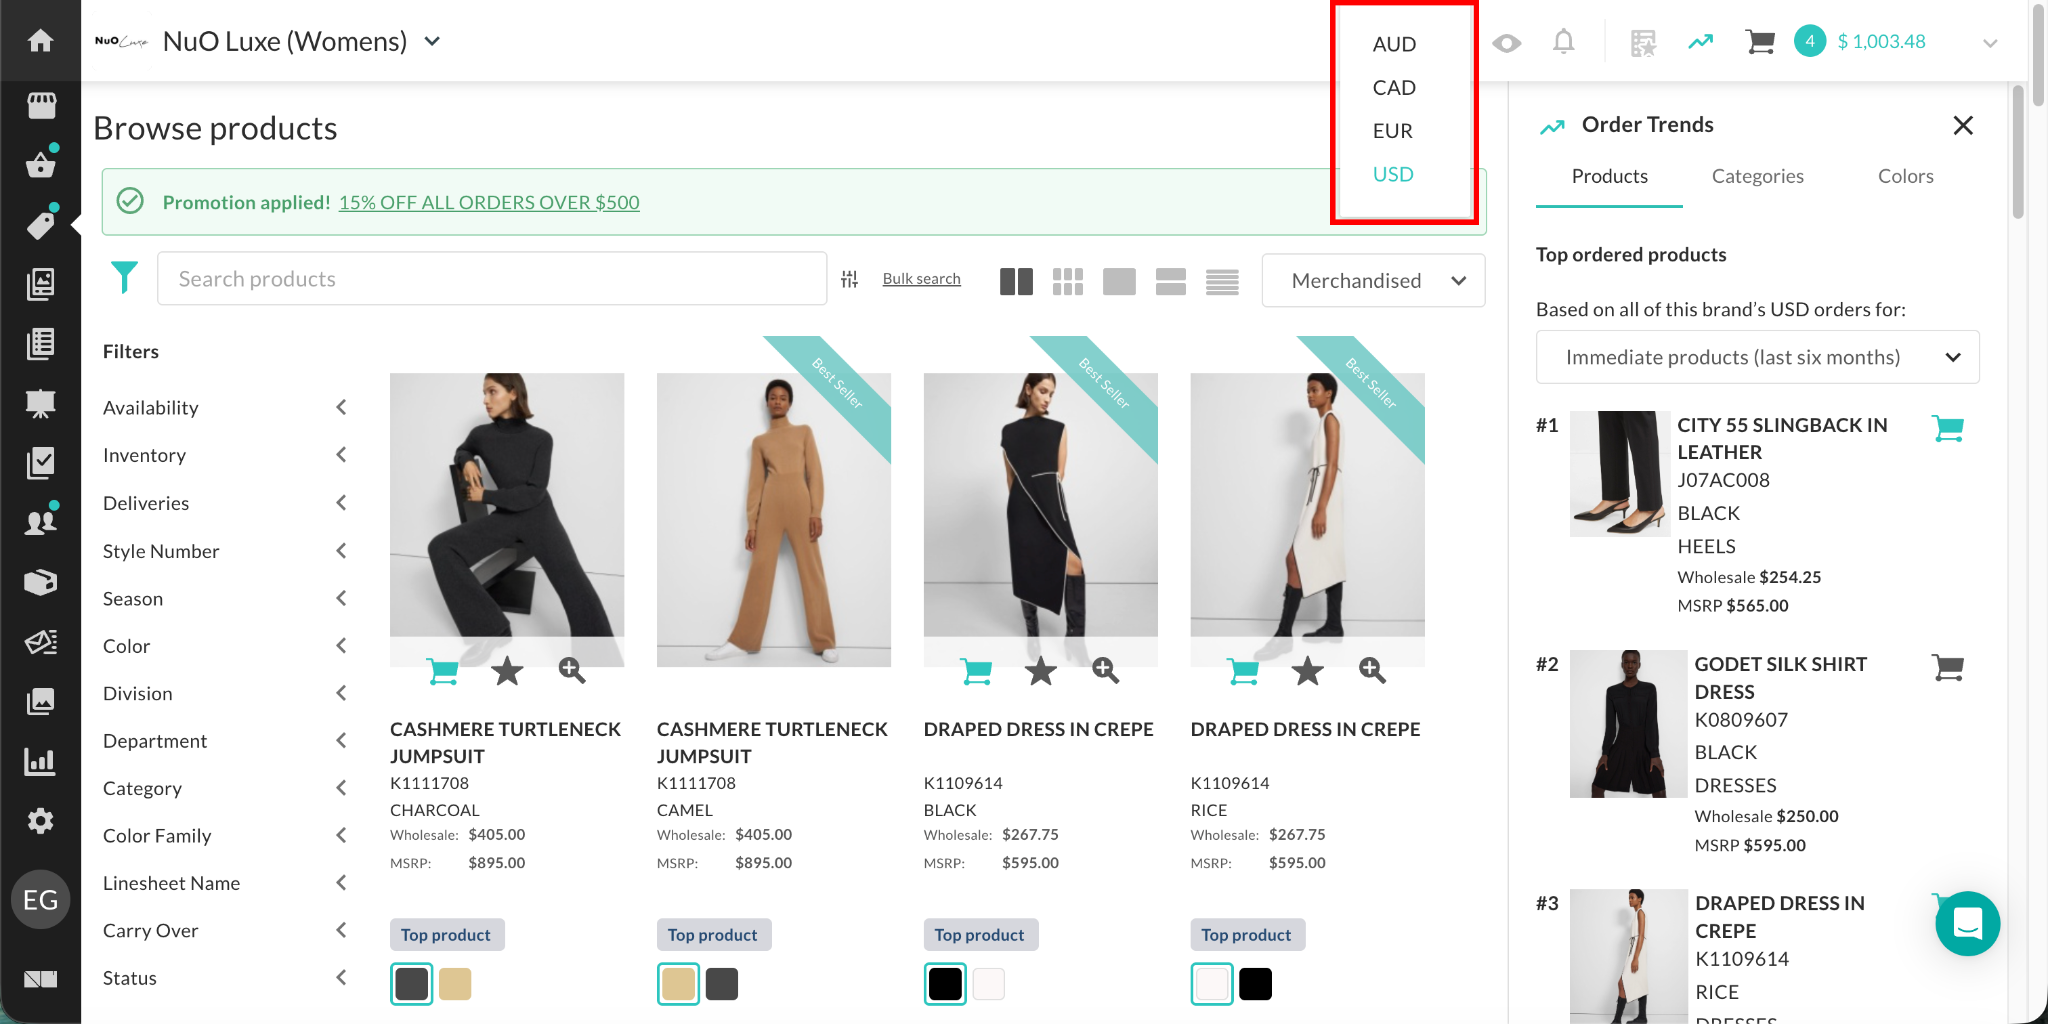
Task: Open the home icon in sidebar
Action: [x=40, y=41]
